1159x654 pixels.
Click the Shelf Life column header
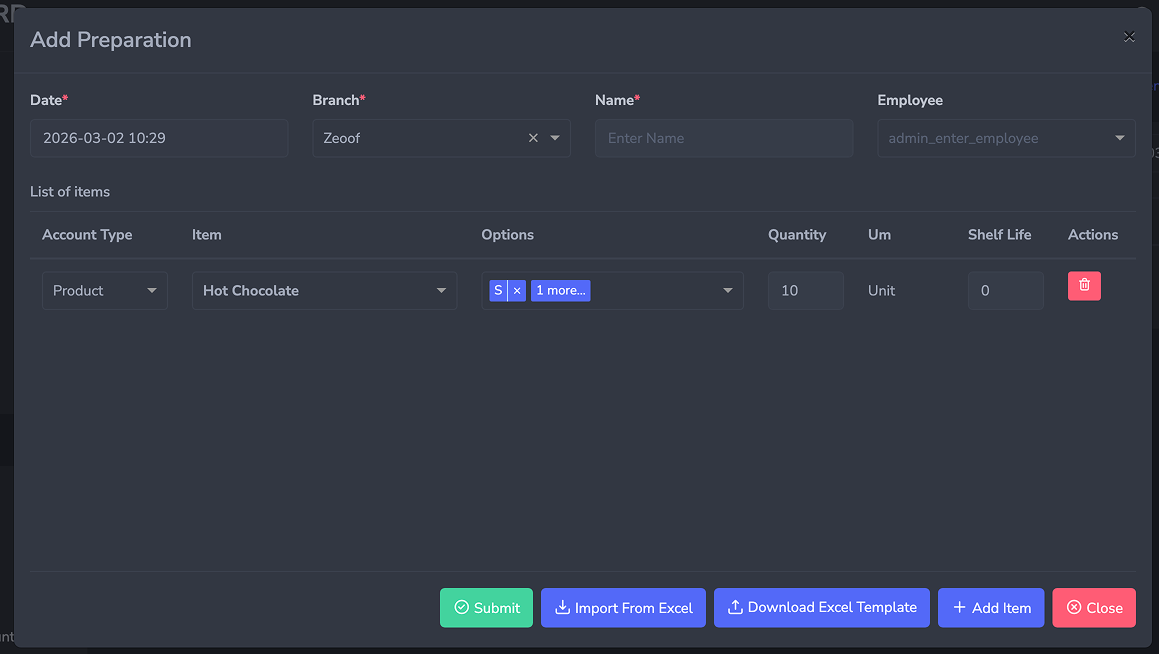(999, 235)
